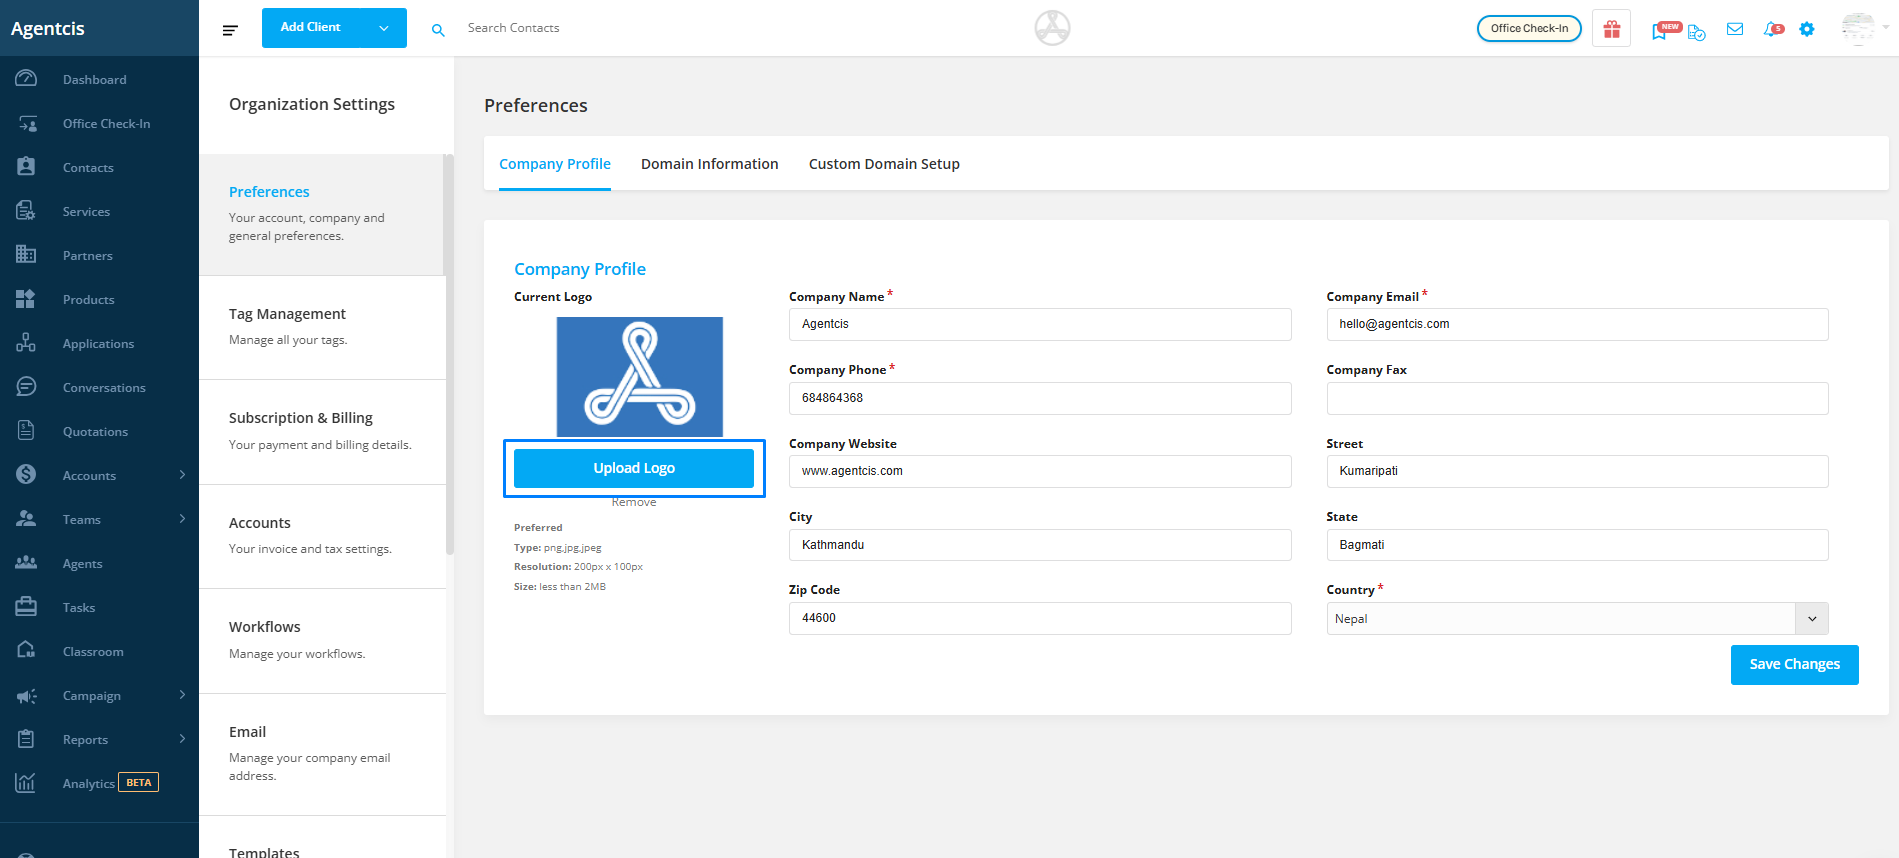Image resolution: width=1899 pixels, height=858 pixels.
Task: Toggle the sidebar with the hamburger menu icon
Action: click(x=230, y=30)
